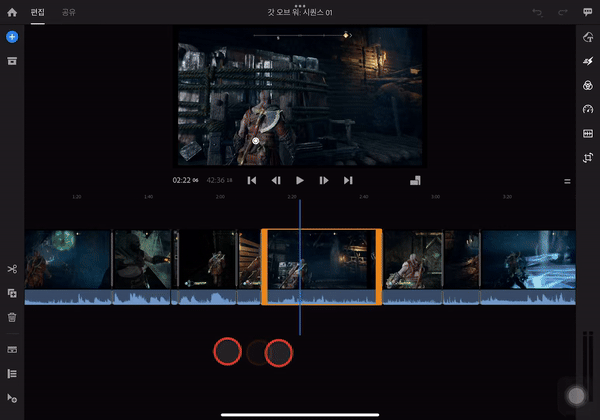Redo the last edit
Screen dimensions: 600x420
click(562, 13)
